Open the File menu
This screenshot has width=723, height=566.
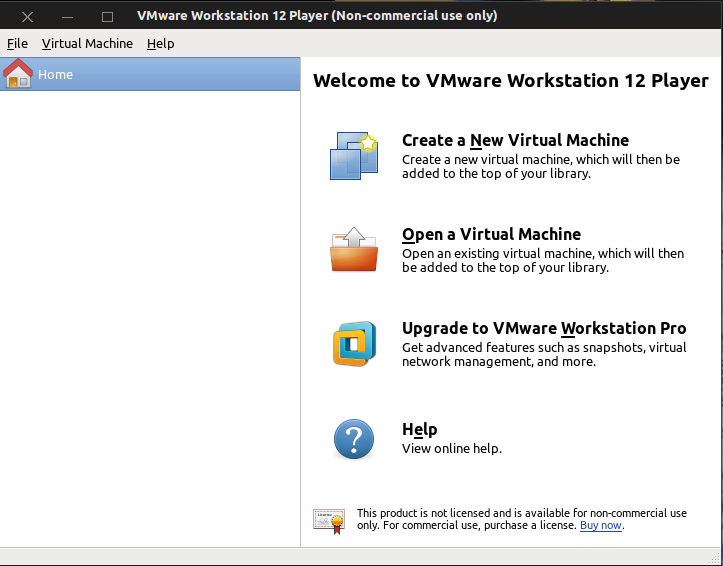[x=17, y=43]
